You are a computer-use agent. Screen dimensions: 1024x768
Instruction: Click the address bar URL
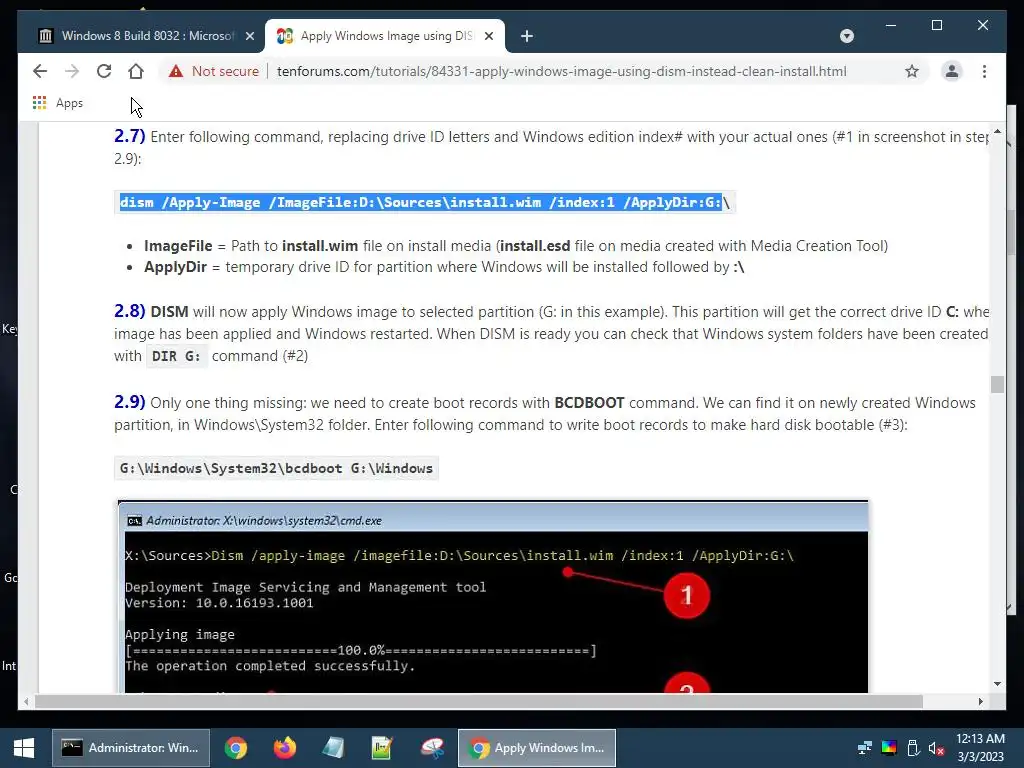[x=561, y=71]
